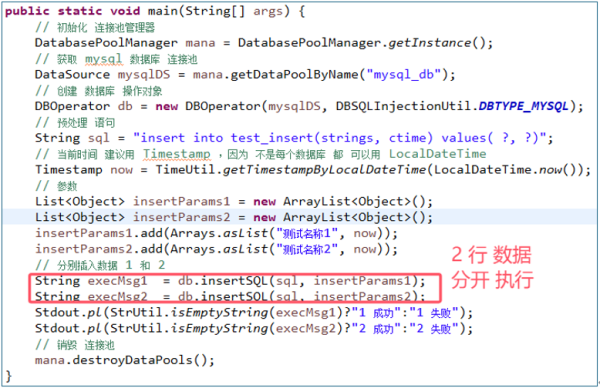600x388 pixels.
Task: Click the destroyDataPools method call
Action: pos(133,360)
